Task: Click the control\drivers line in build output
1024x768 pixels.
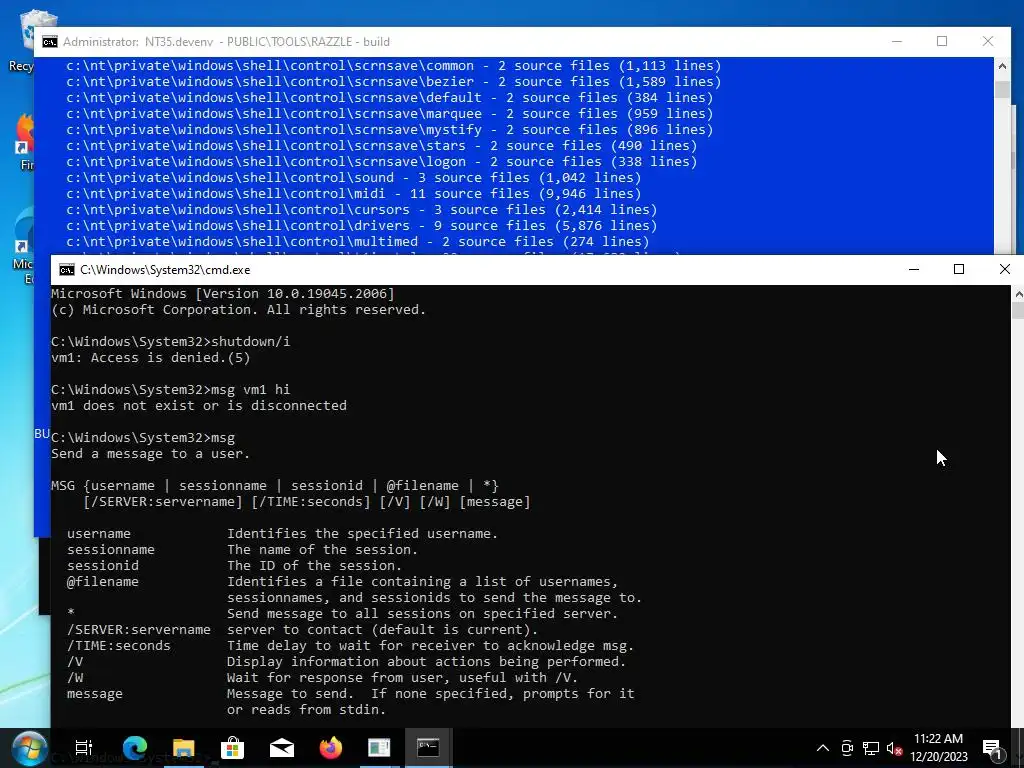Action: point(362,225)
